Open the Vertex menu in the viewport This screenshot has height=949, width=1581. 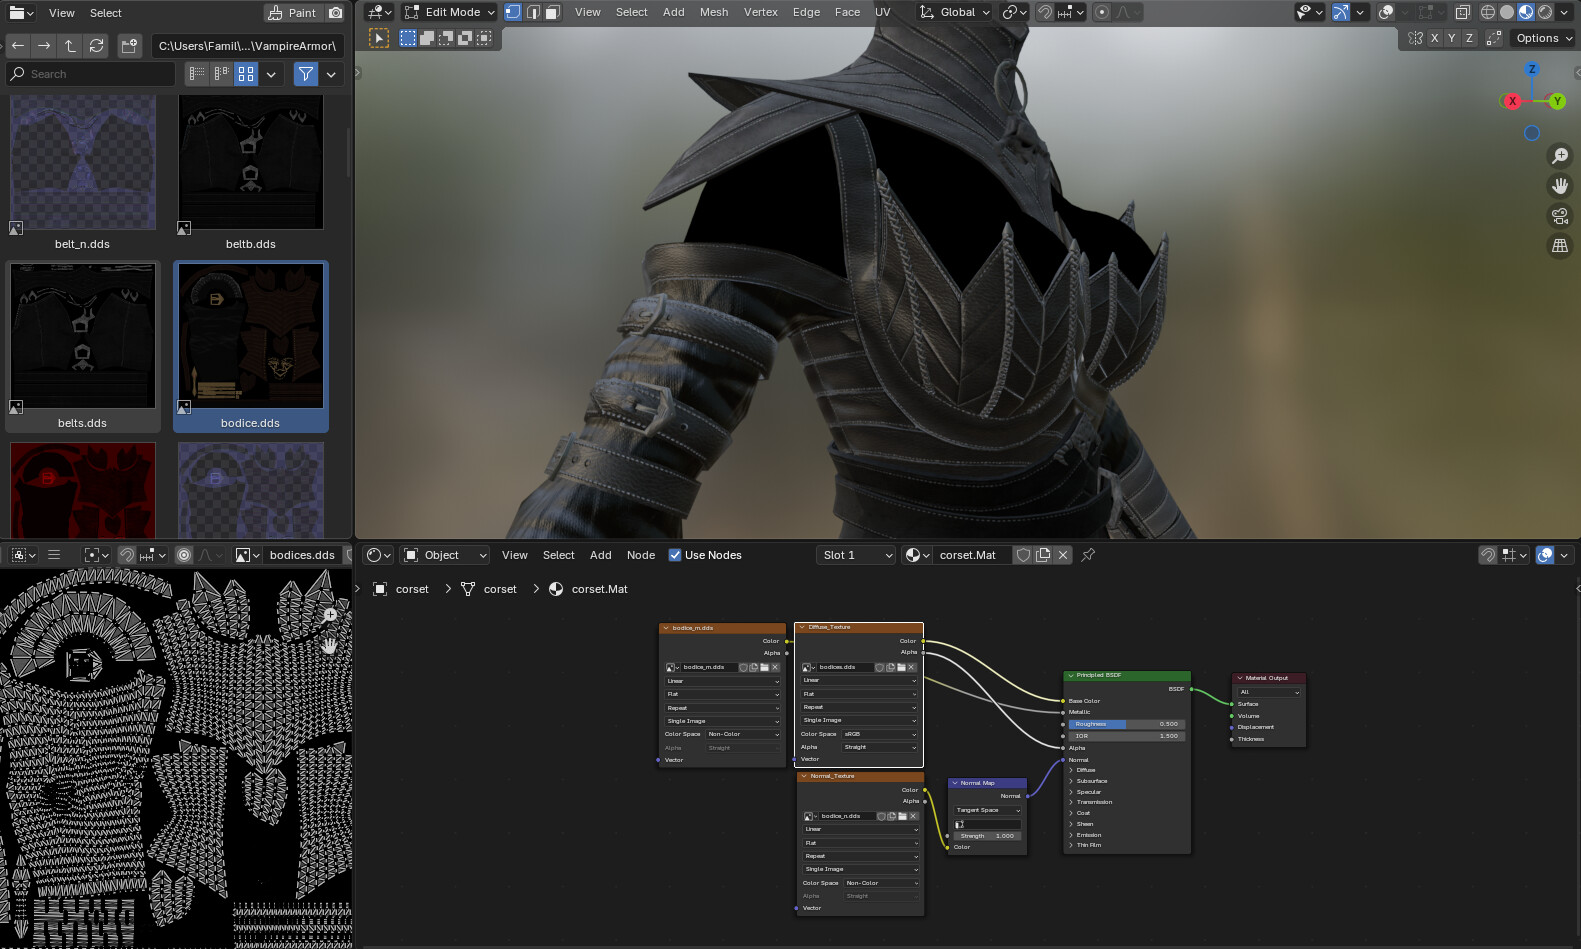[761, 12]
